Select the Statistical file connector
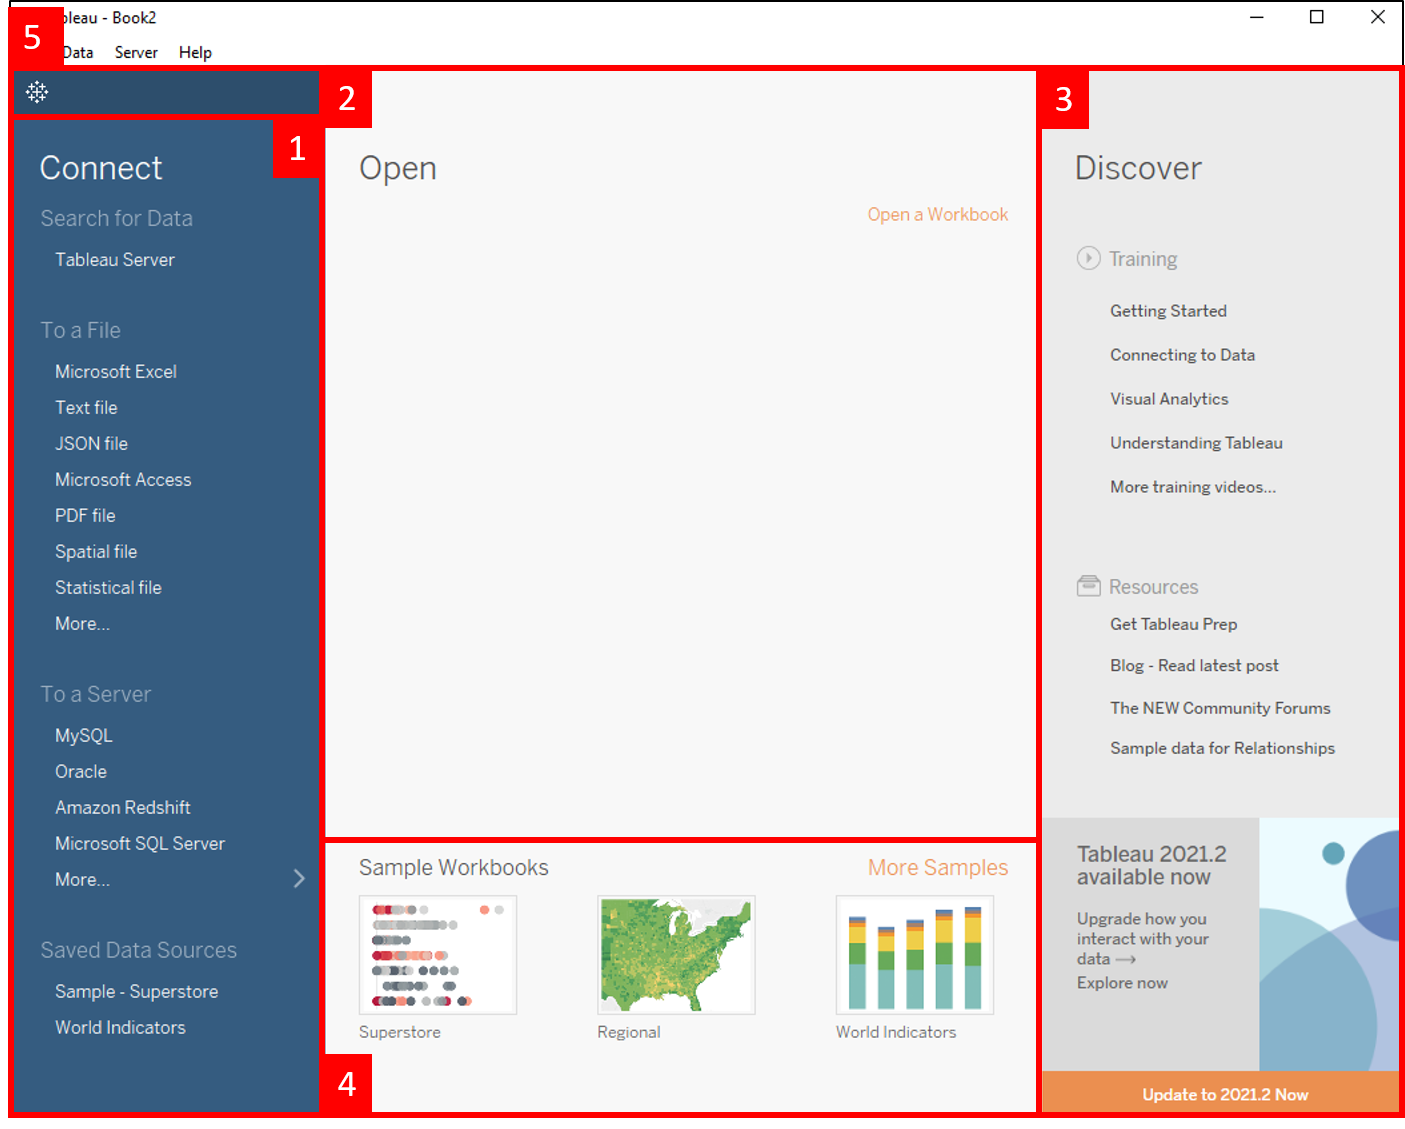This screenshot has height=1129, width=1405. coord(108,587)
